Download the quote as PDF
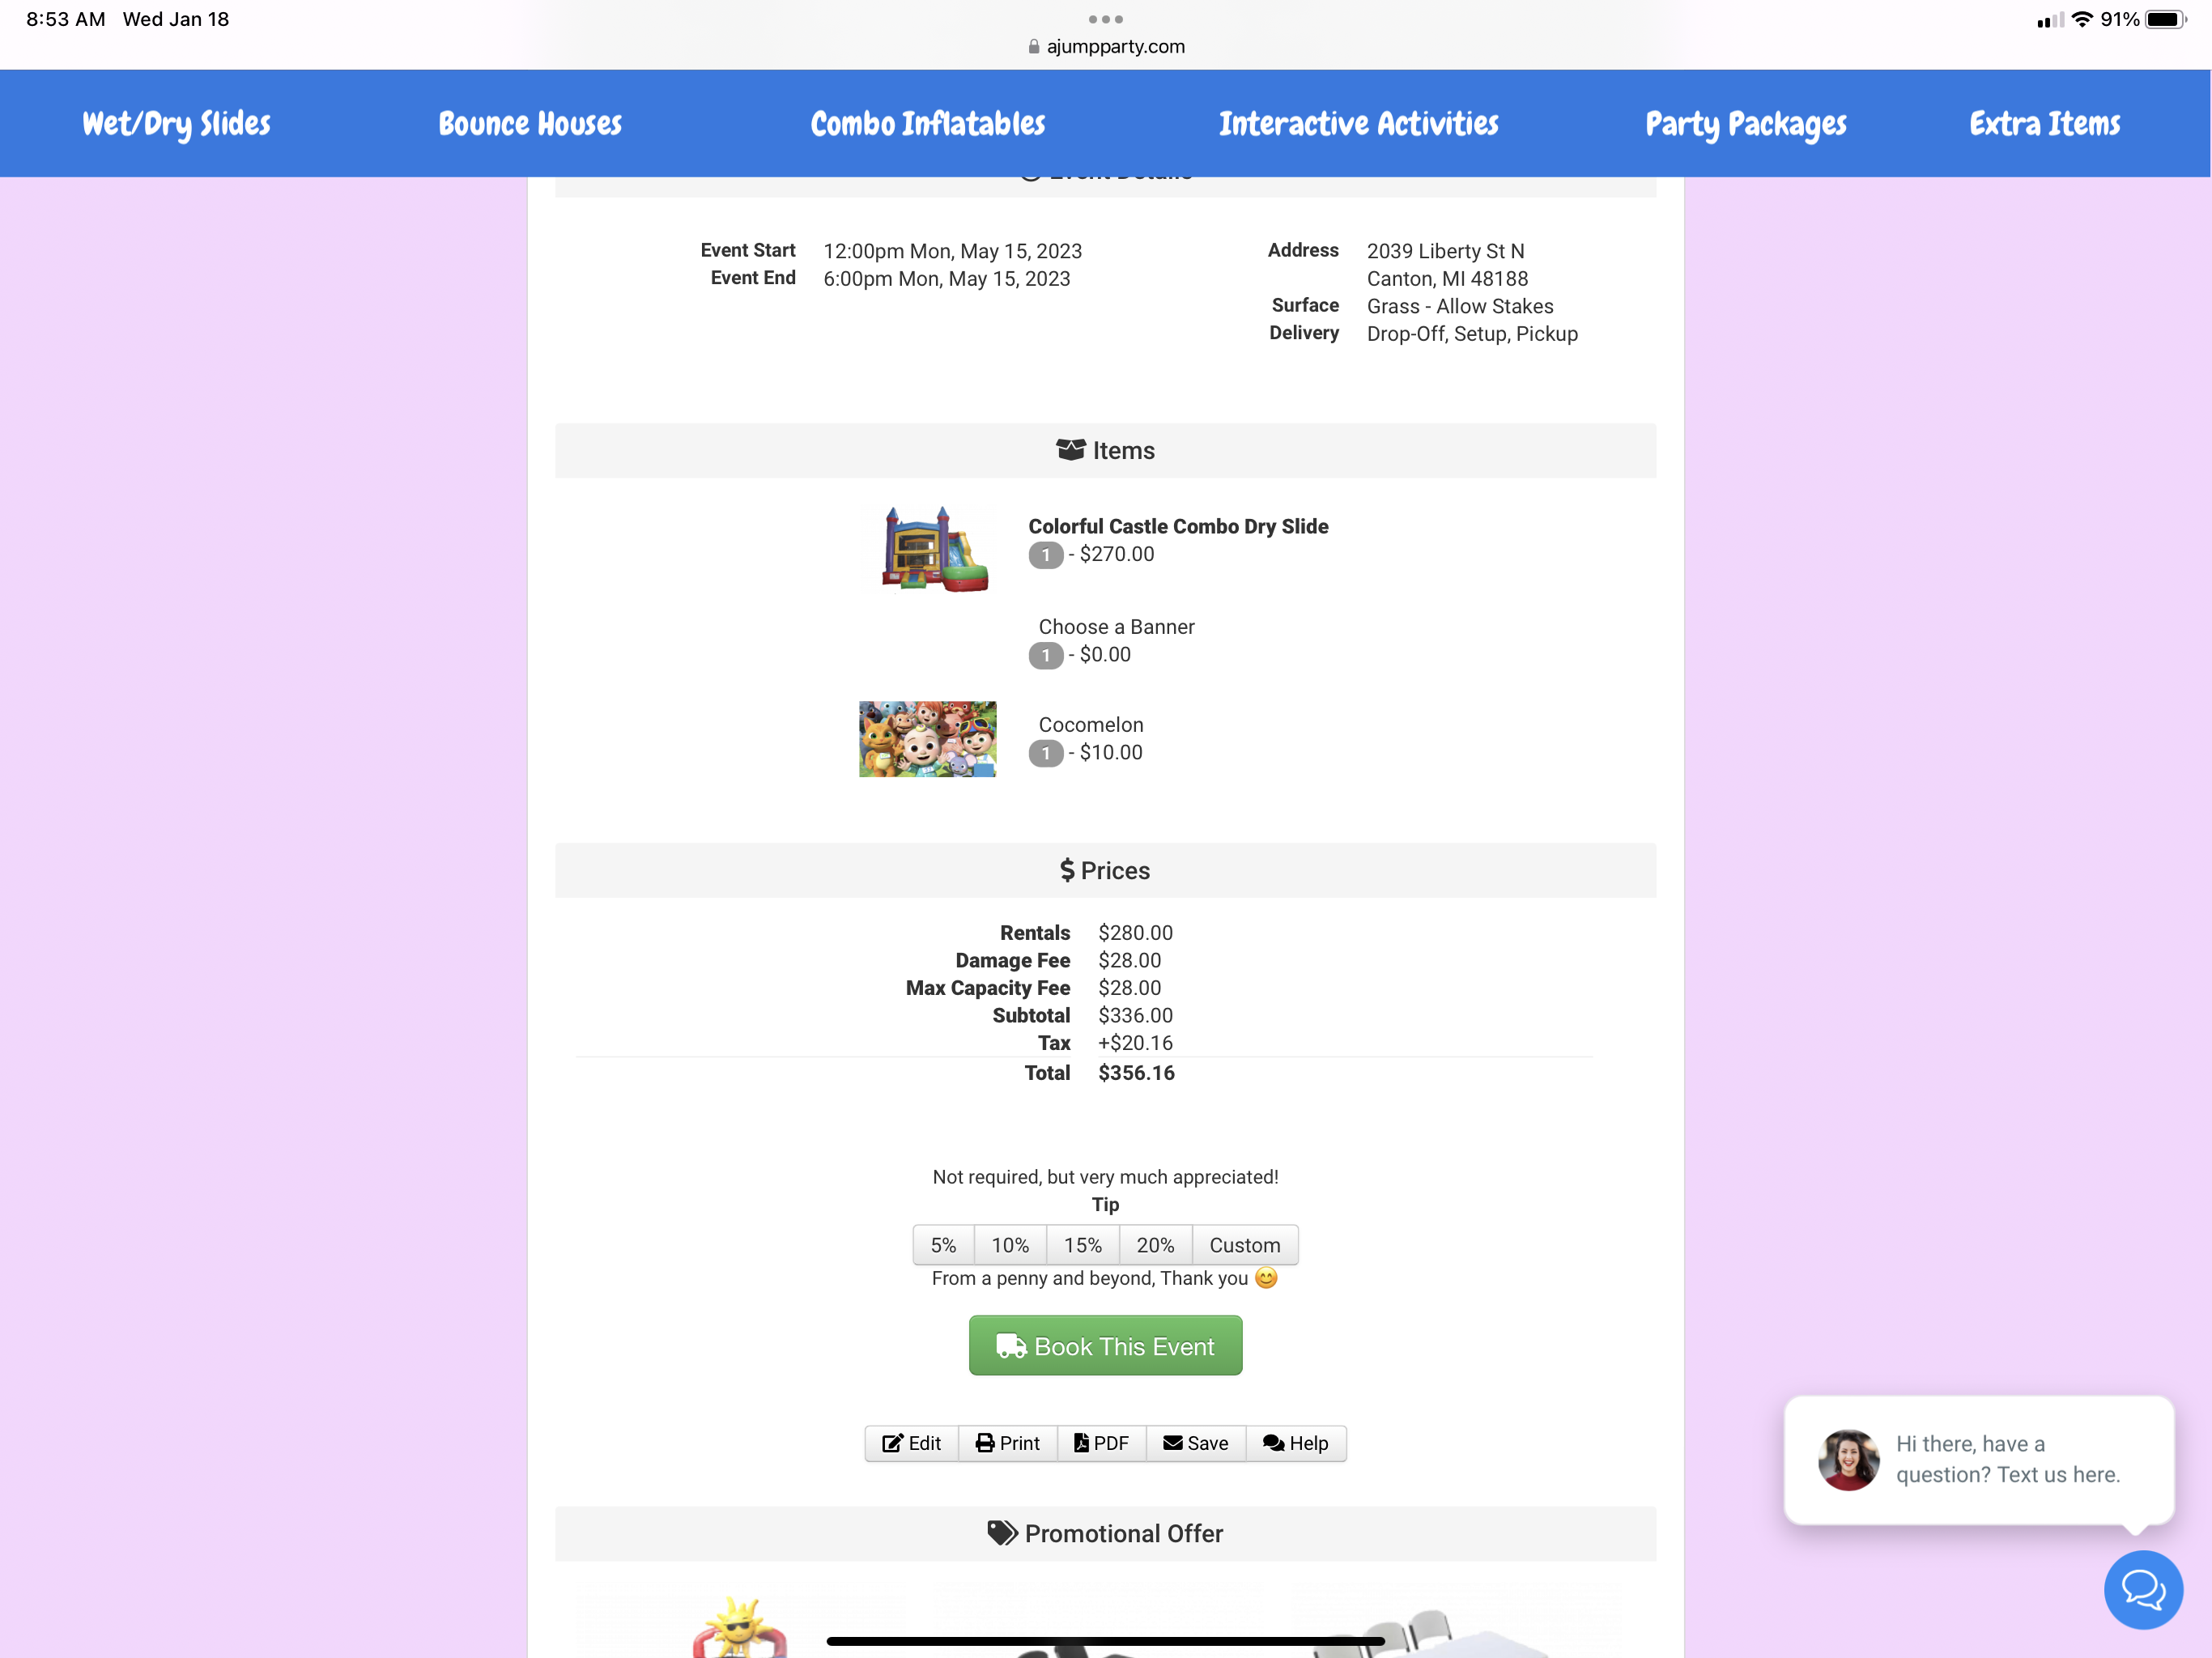The width and height of the screenshot is (2212, 1658). (1101, 1443)
